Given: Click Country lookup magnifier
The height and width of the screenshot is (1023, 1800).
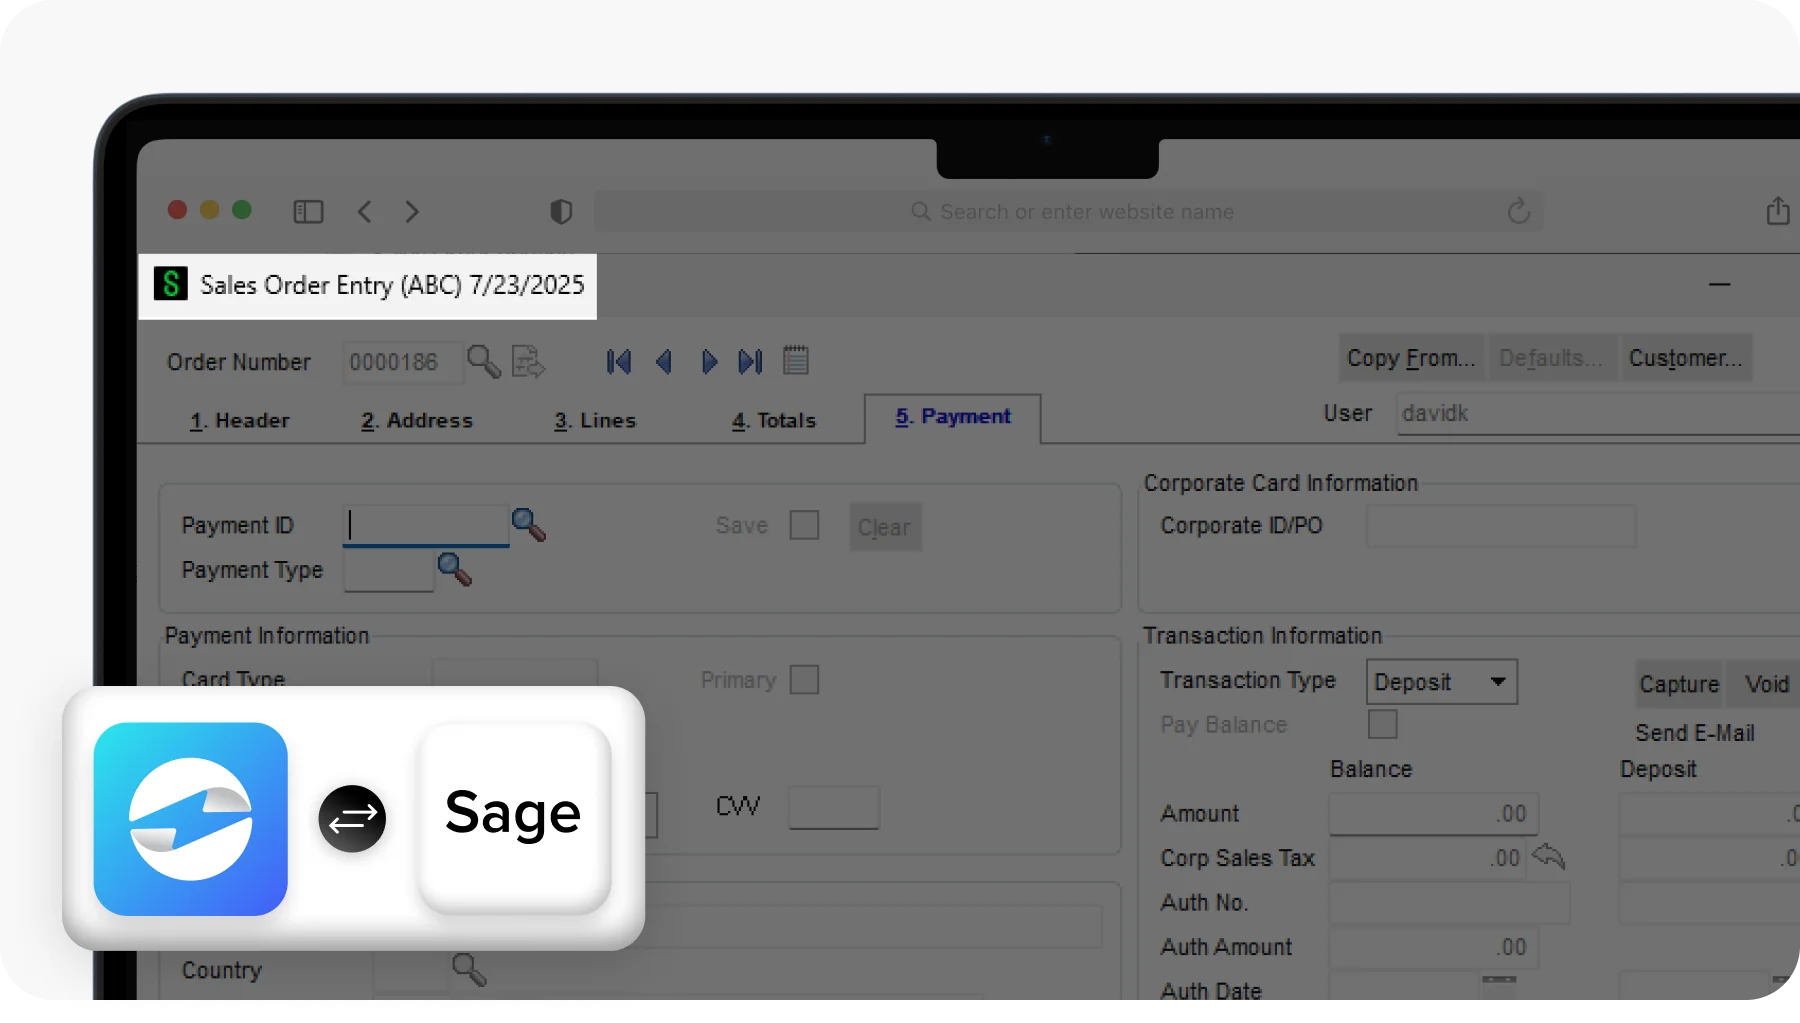Looking at the screenshot, I should 469,969.
